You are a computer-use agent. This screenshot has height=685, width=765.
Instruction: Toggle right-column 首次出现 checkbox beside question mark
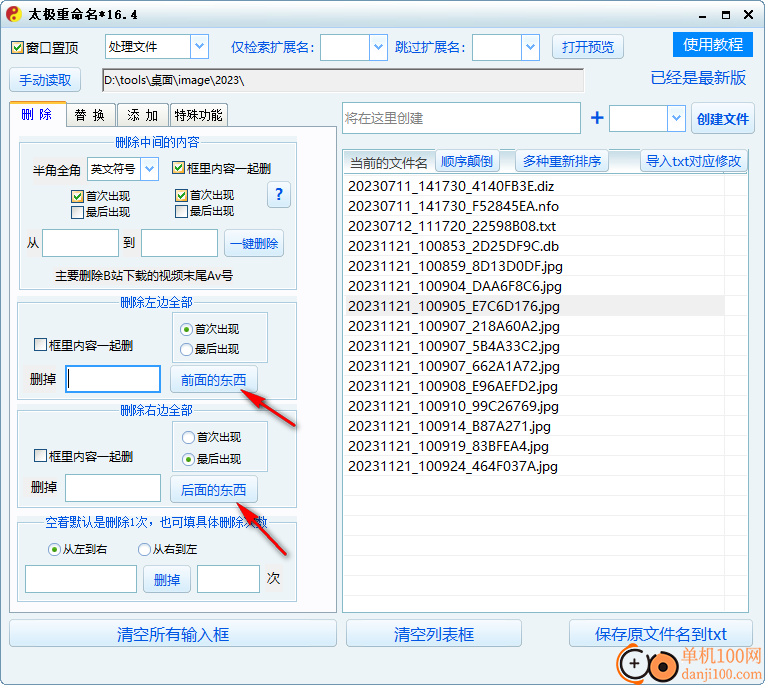181,195
